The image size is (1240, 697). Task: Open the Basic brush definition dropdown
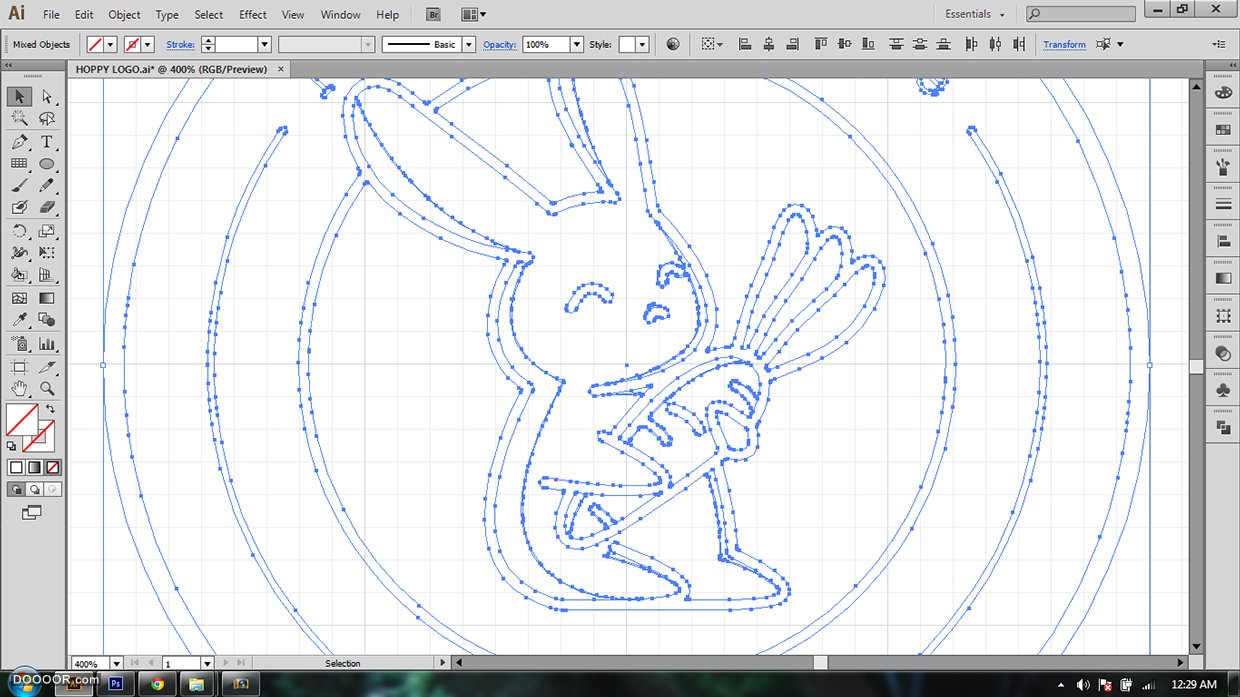pyautogui.click(x=469, y=44)
